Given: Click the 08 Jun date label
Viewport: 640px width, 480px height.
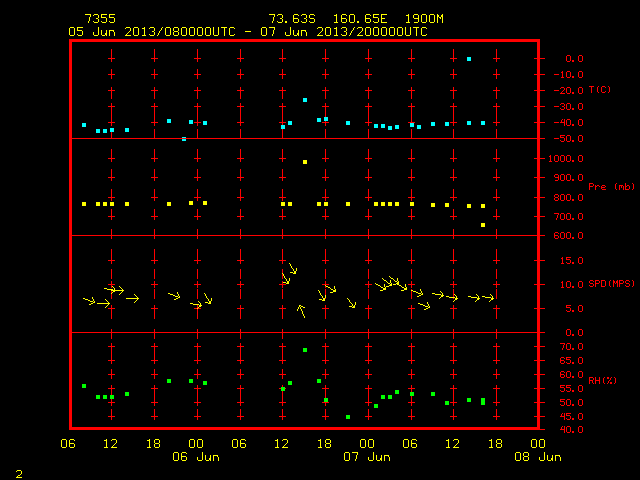Looking at the screenshot, I should [538, 457].
